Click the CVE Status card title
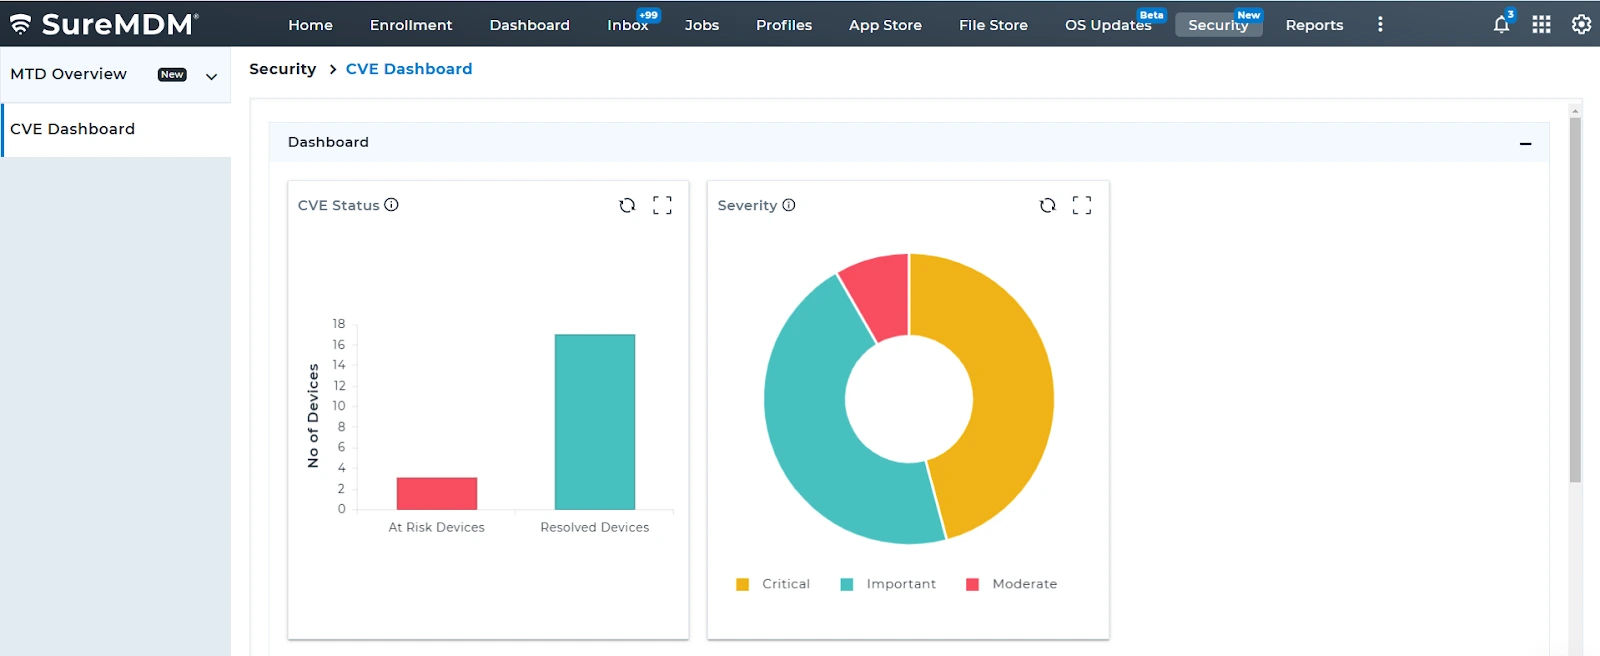1600x656 pixels. pyautogui.click(x=339, y=205)
